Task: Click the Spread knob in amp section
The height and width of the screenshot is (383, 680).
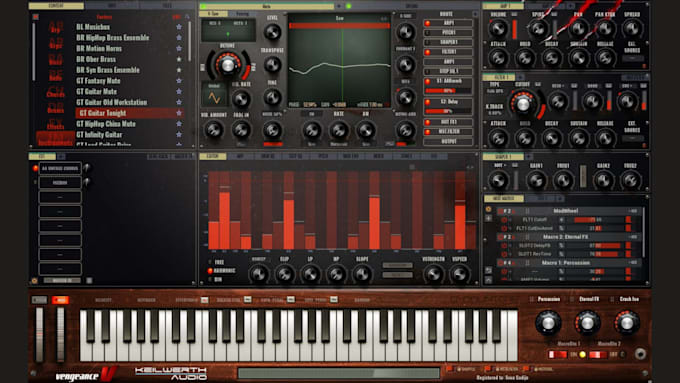Action: click(x=631, y=29)
